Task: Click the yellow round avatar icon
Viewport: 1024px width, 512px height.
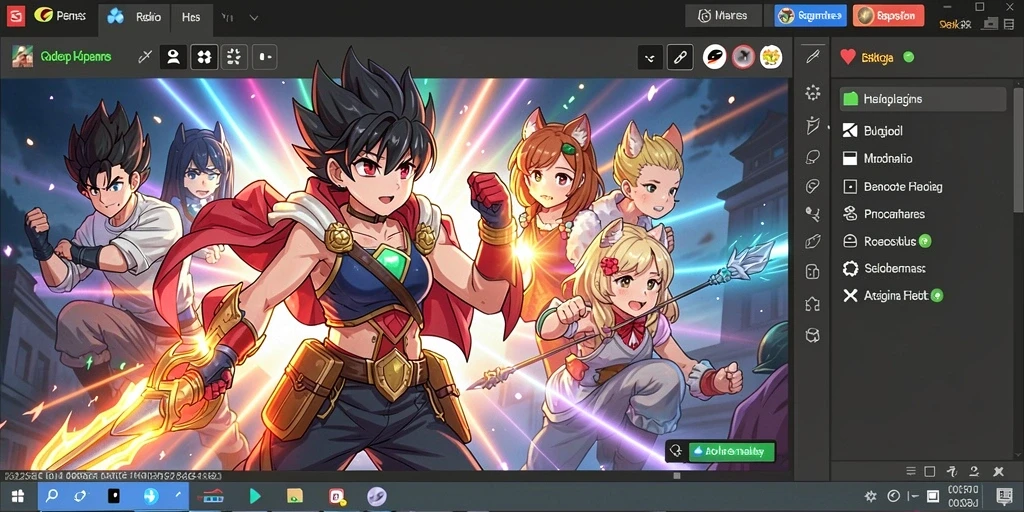Action: point(771,57)
